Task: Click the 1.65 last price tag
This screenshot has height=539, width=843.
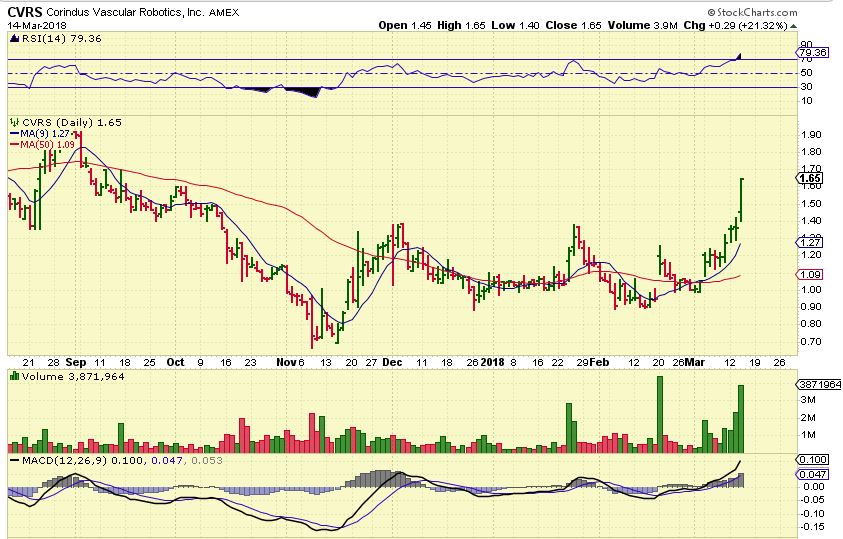Action: click(809, 178)
